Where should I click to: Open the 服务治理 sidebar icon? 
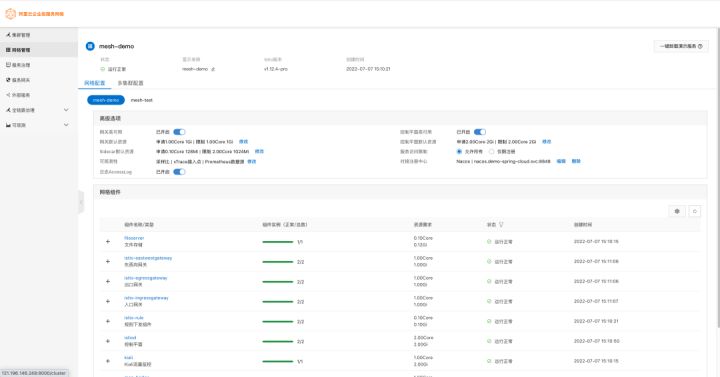point(8,65)
